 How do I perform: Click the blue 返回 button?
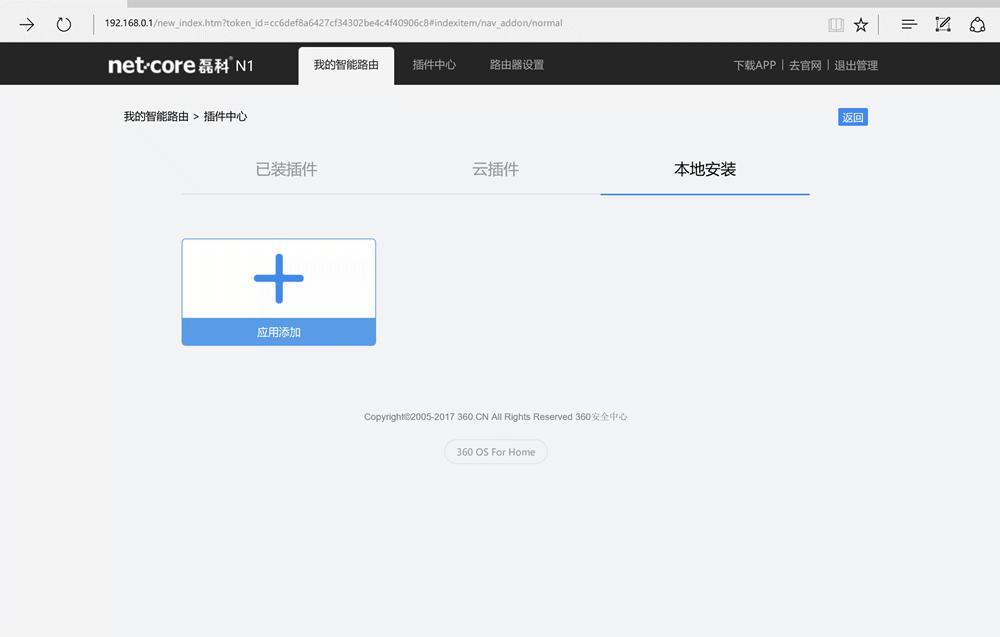pos(852,116)
